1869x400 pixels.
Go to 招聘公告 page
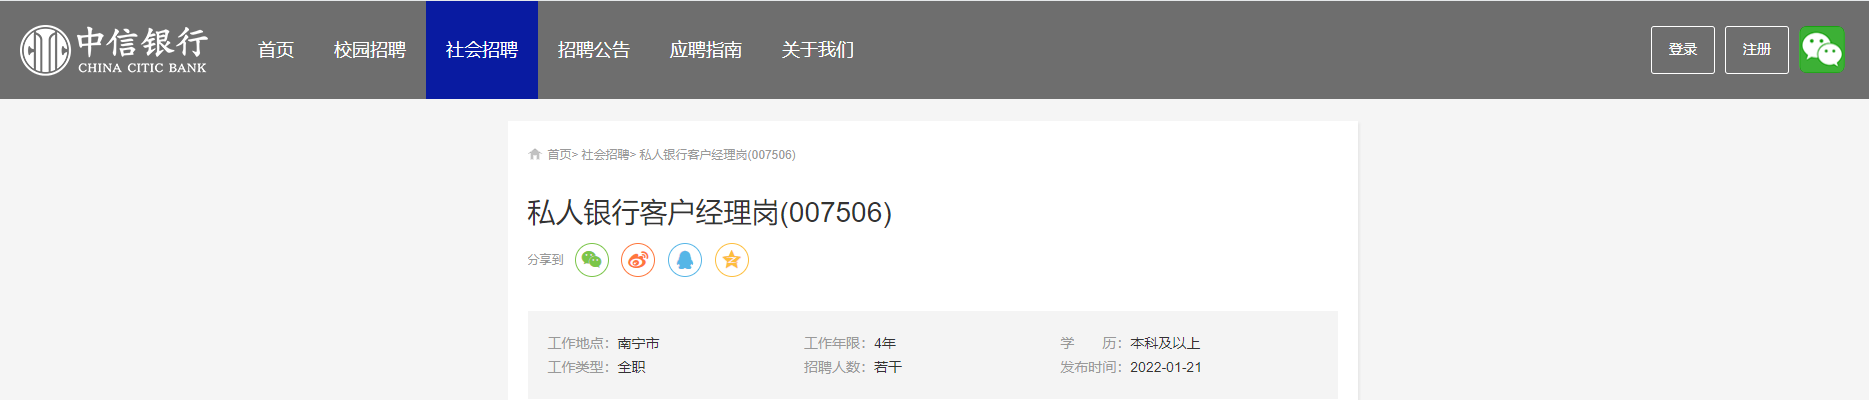pos(594,50)
